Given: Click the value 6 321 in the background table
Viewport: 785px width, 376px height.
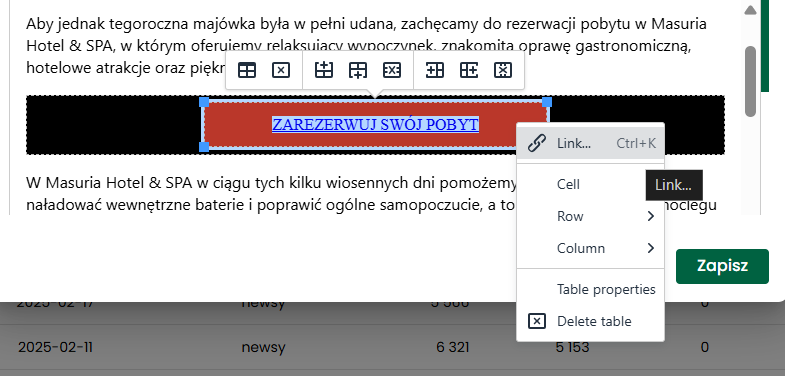Looking at the screenshot, I should click(x=453, y=347).
